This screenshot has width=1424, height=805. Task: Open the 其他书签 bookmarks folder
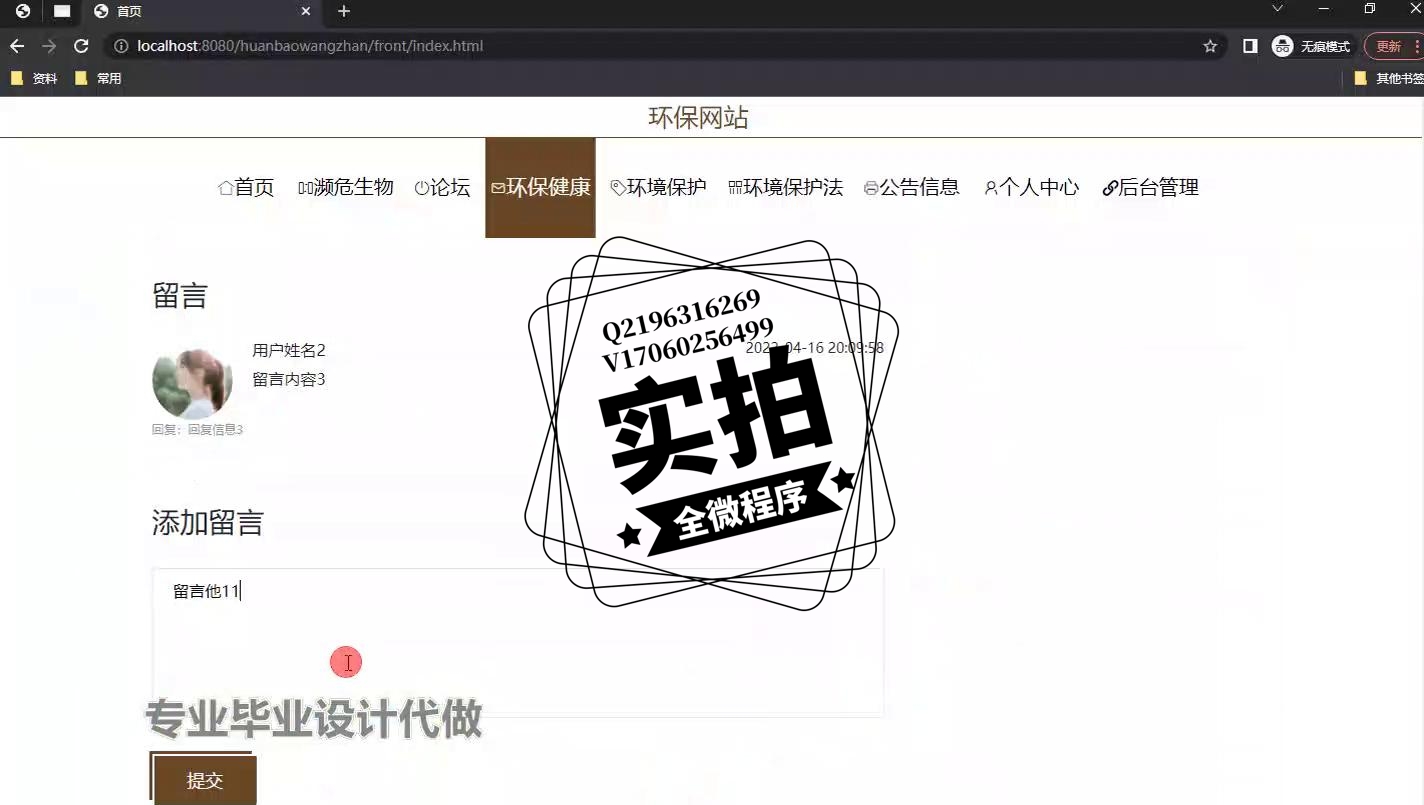click(1388, 78)
